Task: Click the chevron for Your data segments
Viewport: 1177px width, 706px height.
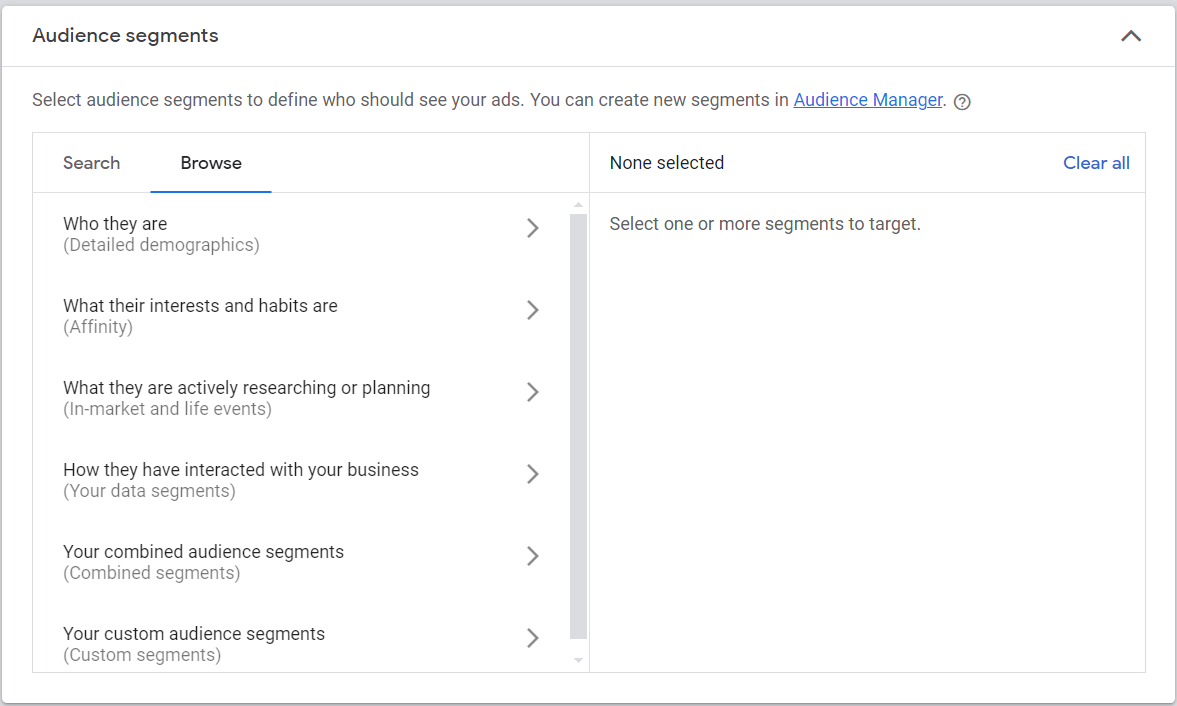Action: (533, 474)
